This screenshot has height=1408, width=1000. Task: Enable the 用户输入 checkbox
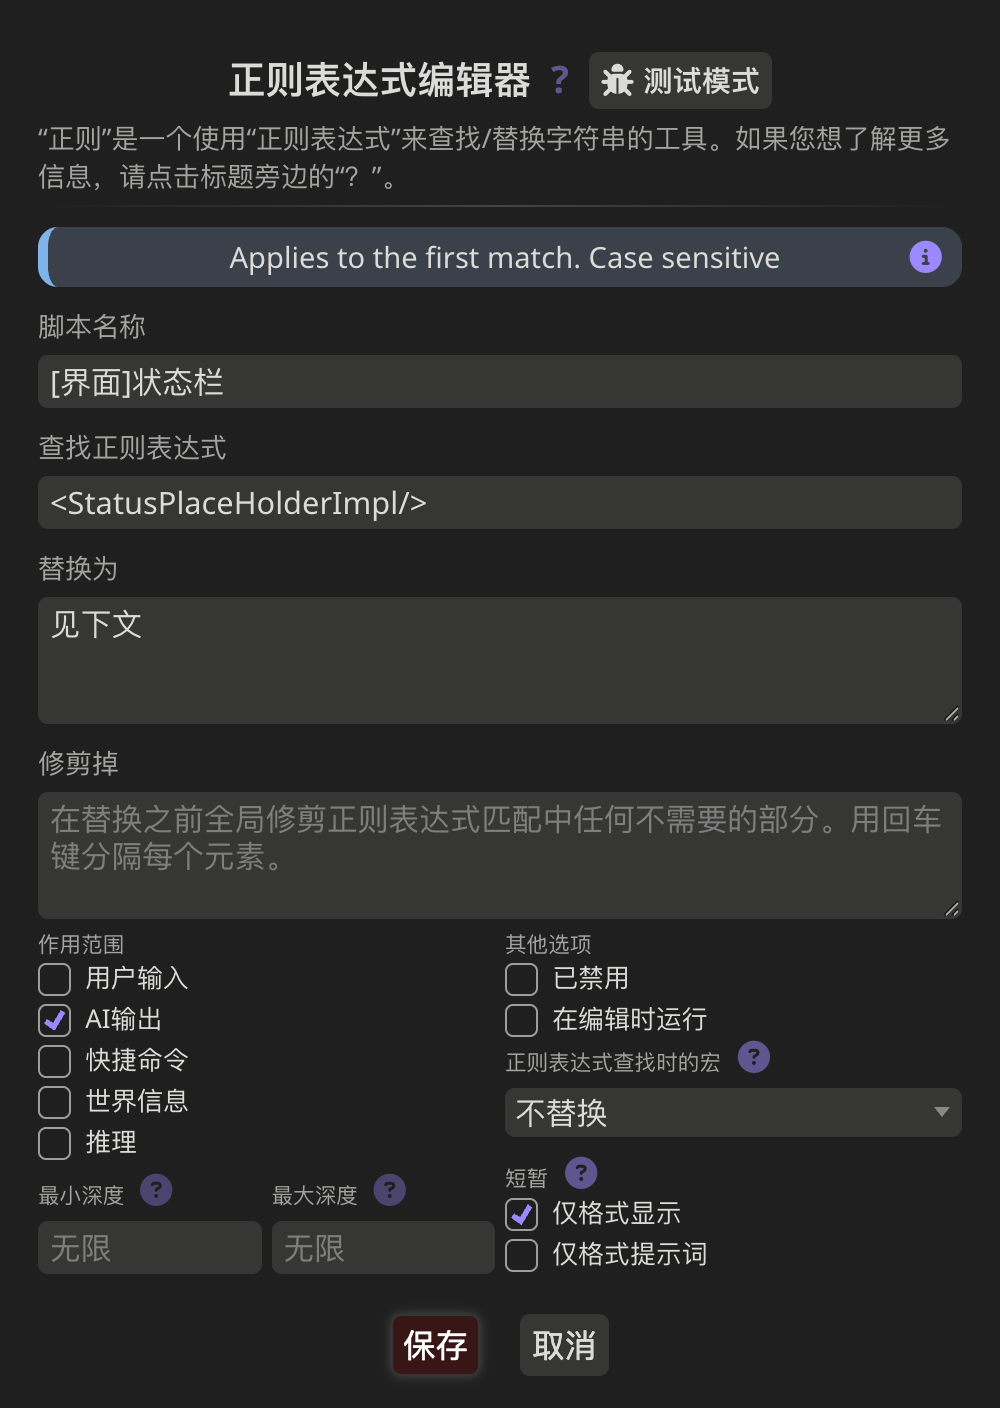point(55,979)
